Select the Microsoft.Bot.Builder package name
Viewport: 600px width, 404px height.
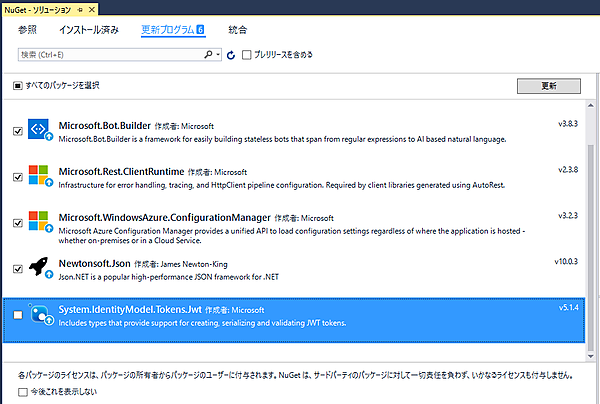(104, 126)
